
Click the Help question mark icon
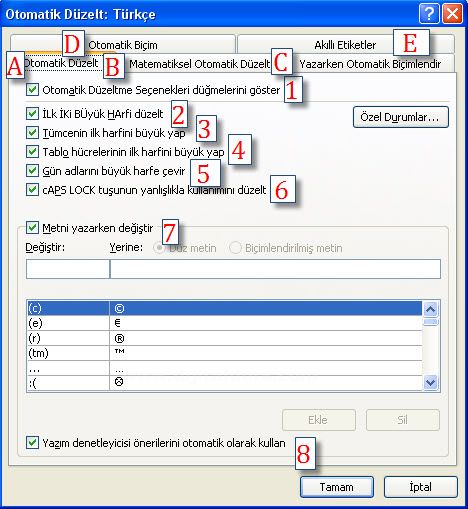[x=429, y=14]
